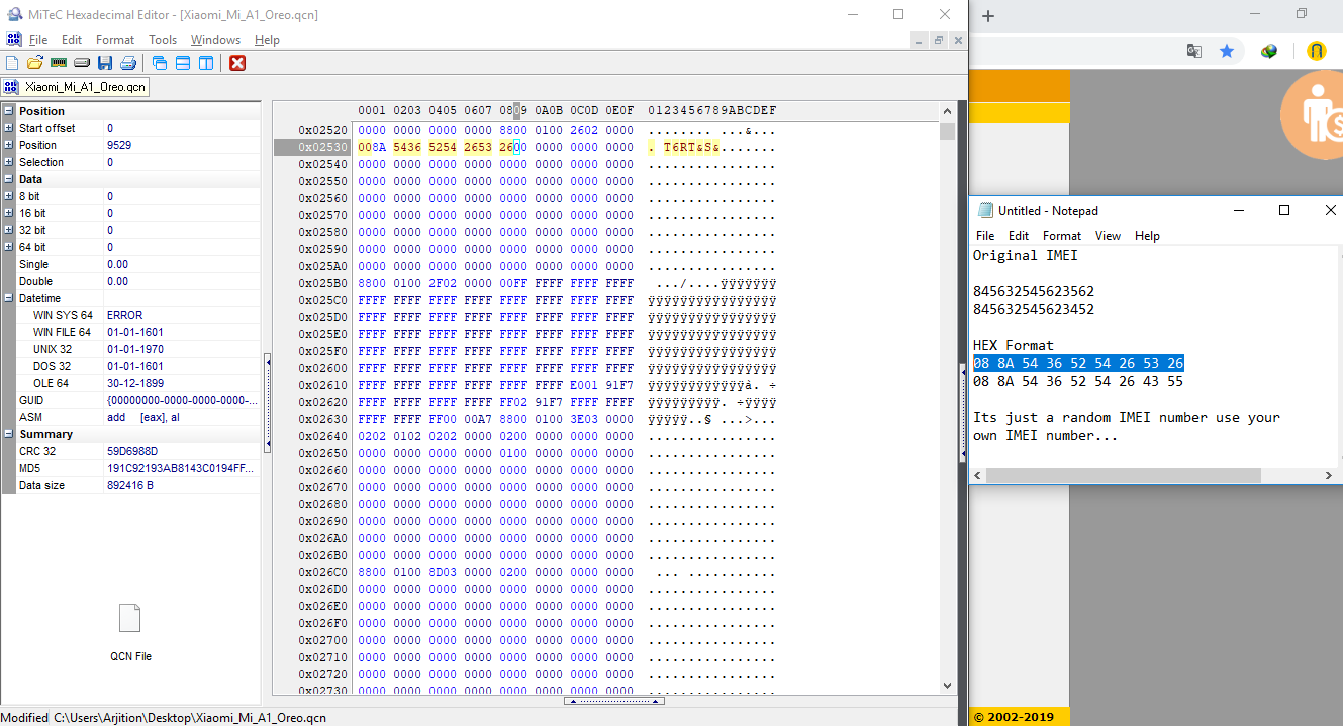The width and height of the screenshot is (1343, 726).
Task: Open disk drive editor icon
Action: [82, 63]
